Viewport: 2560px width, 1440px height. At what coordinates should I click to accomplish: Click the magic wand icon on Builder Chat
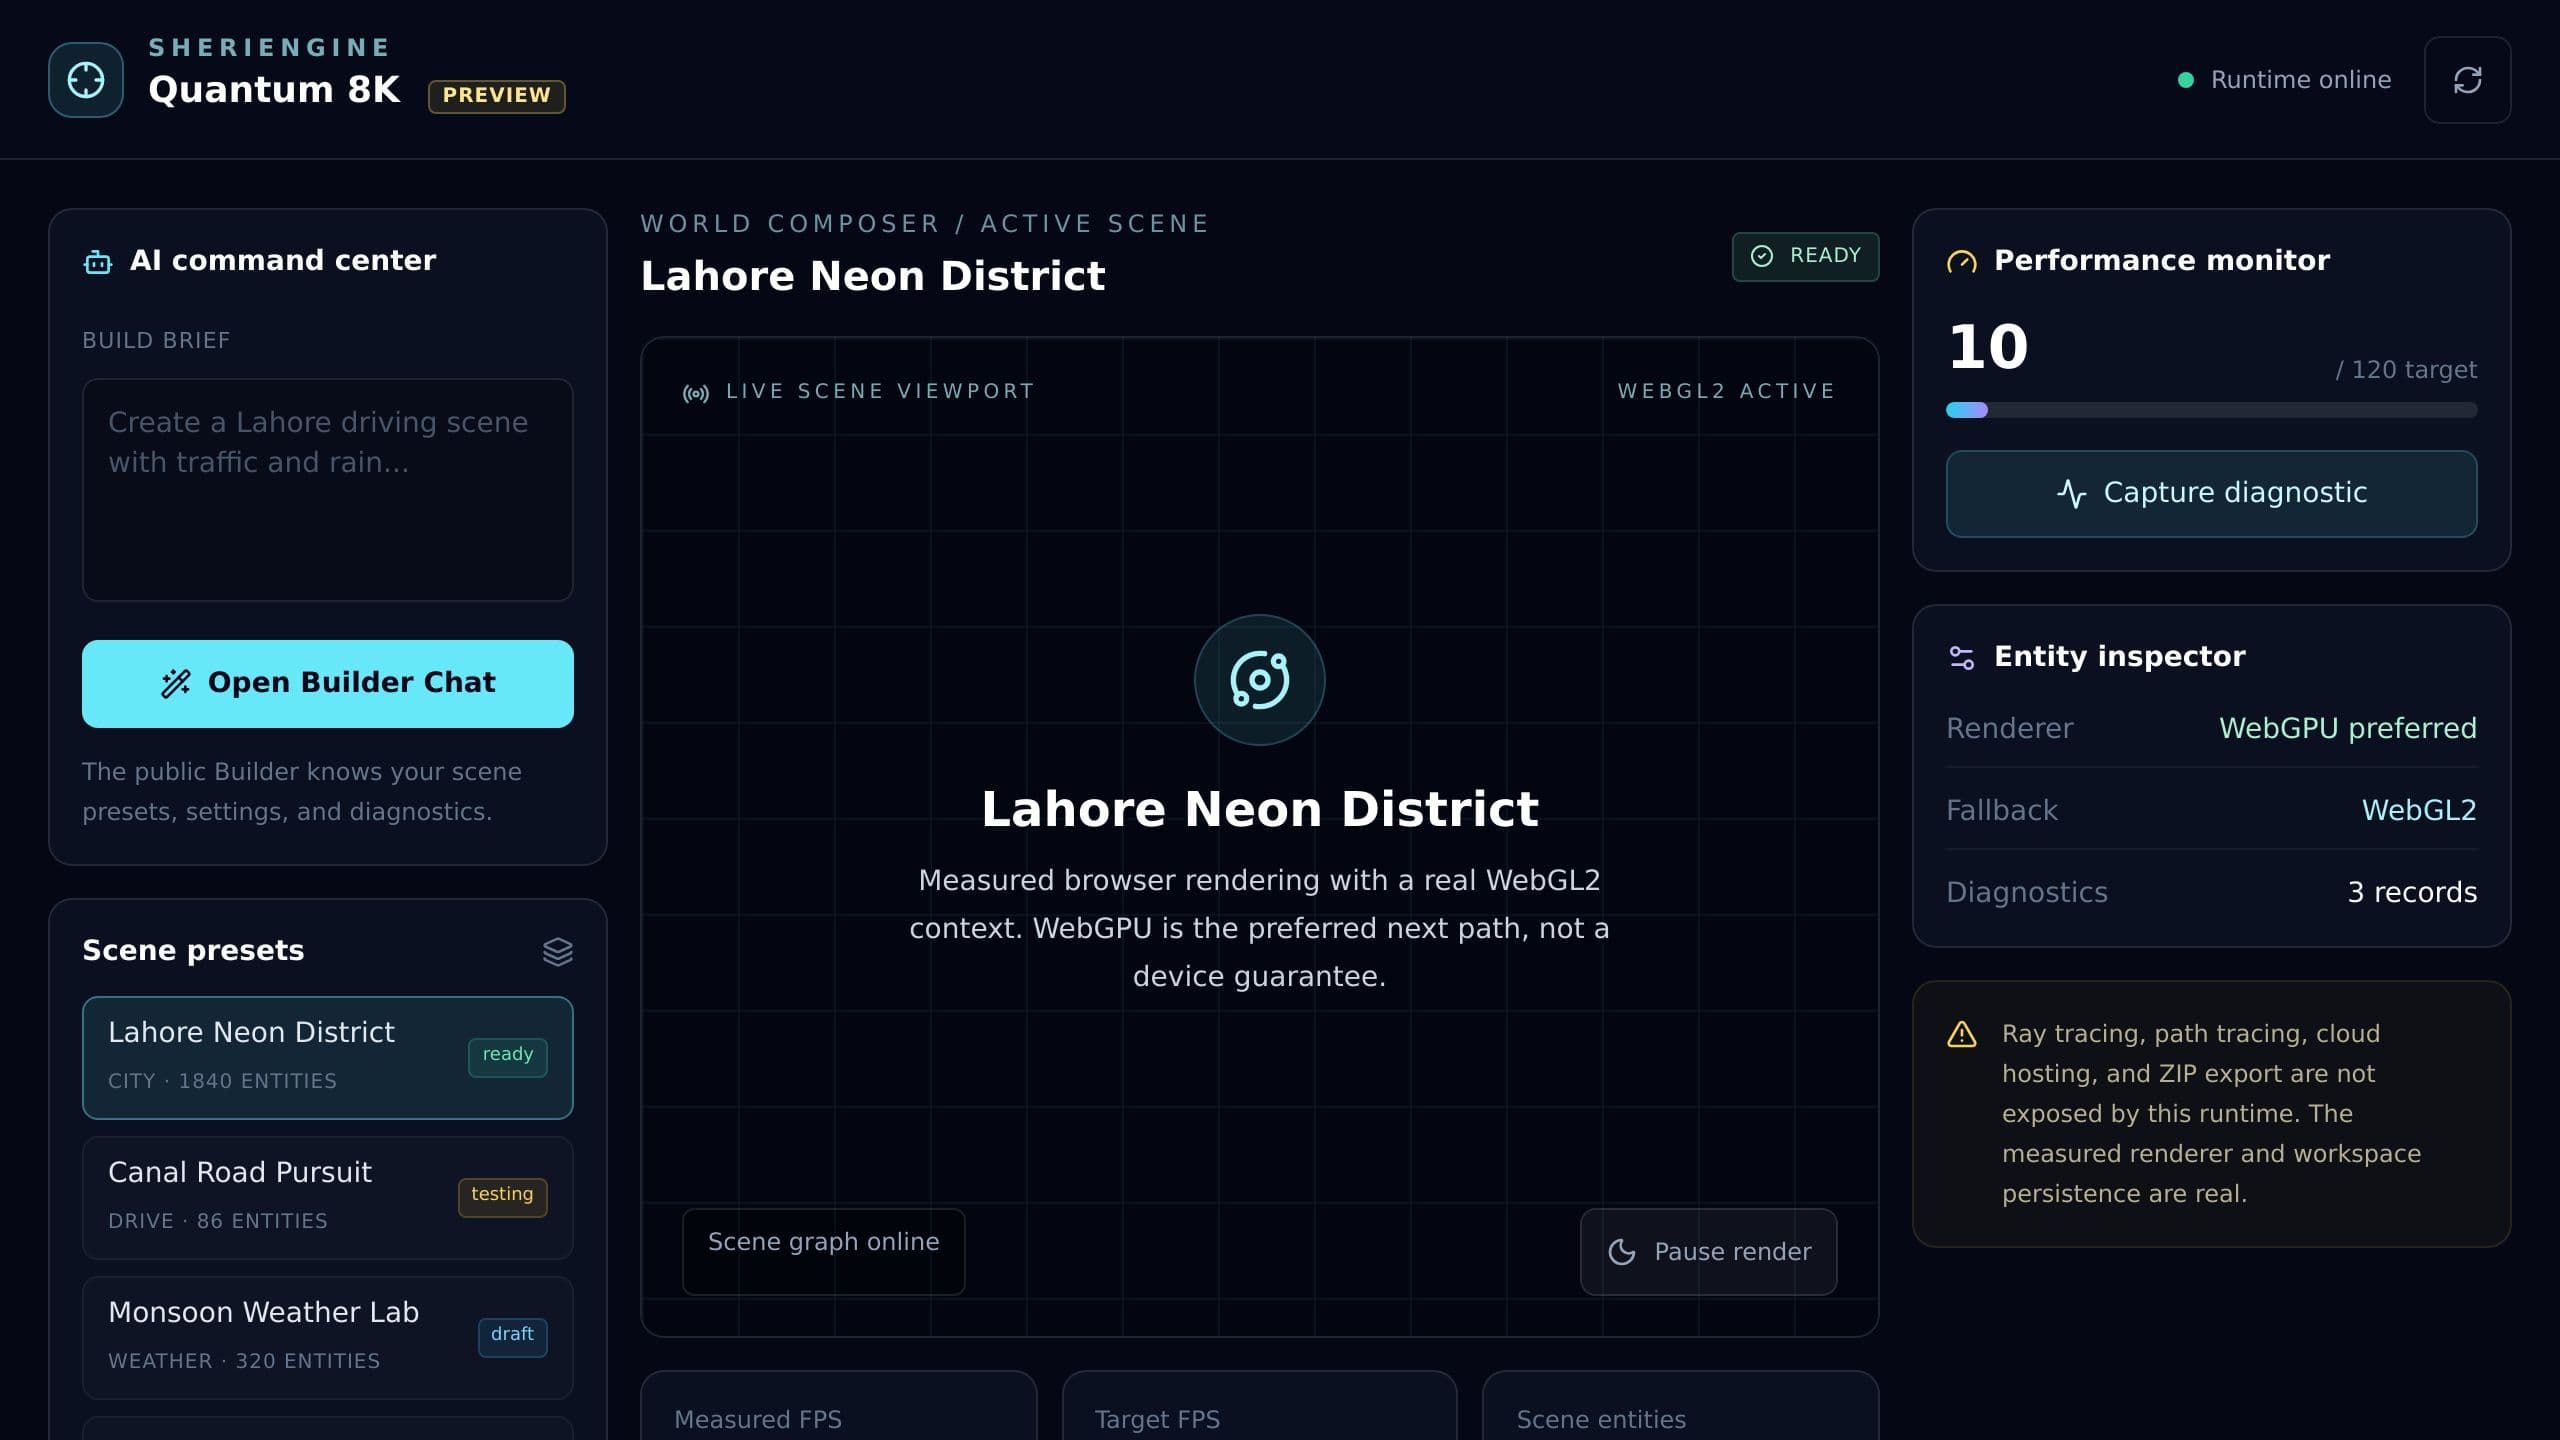click(x=176, y=683)
